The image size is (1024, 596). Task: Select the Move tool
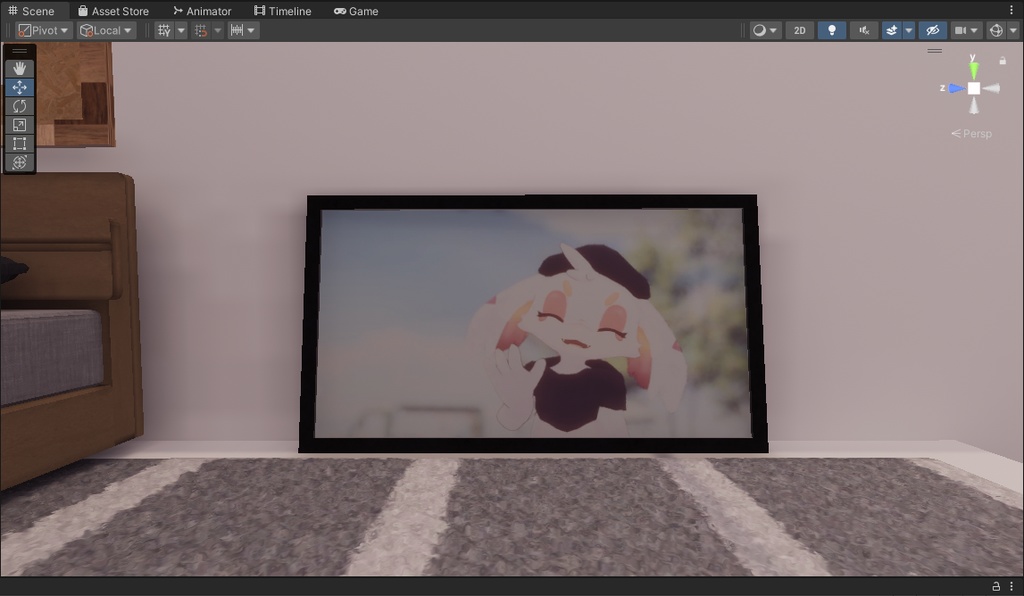click(x=19, y=87)
